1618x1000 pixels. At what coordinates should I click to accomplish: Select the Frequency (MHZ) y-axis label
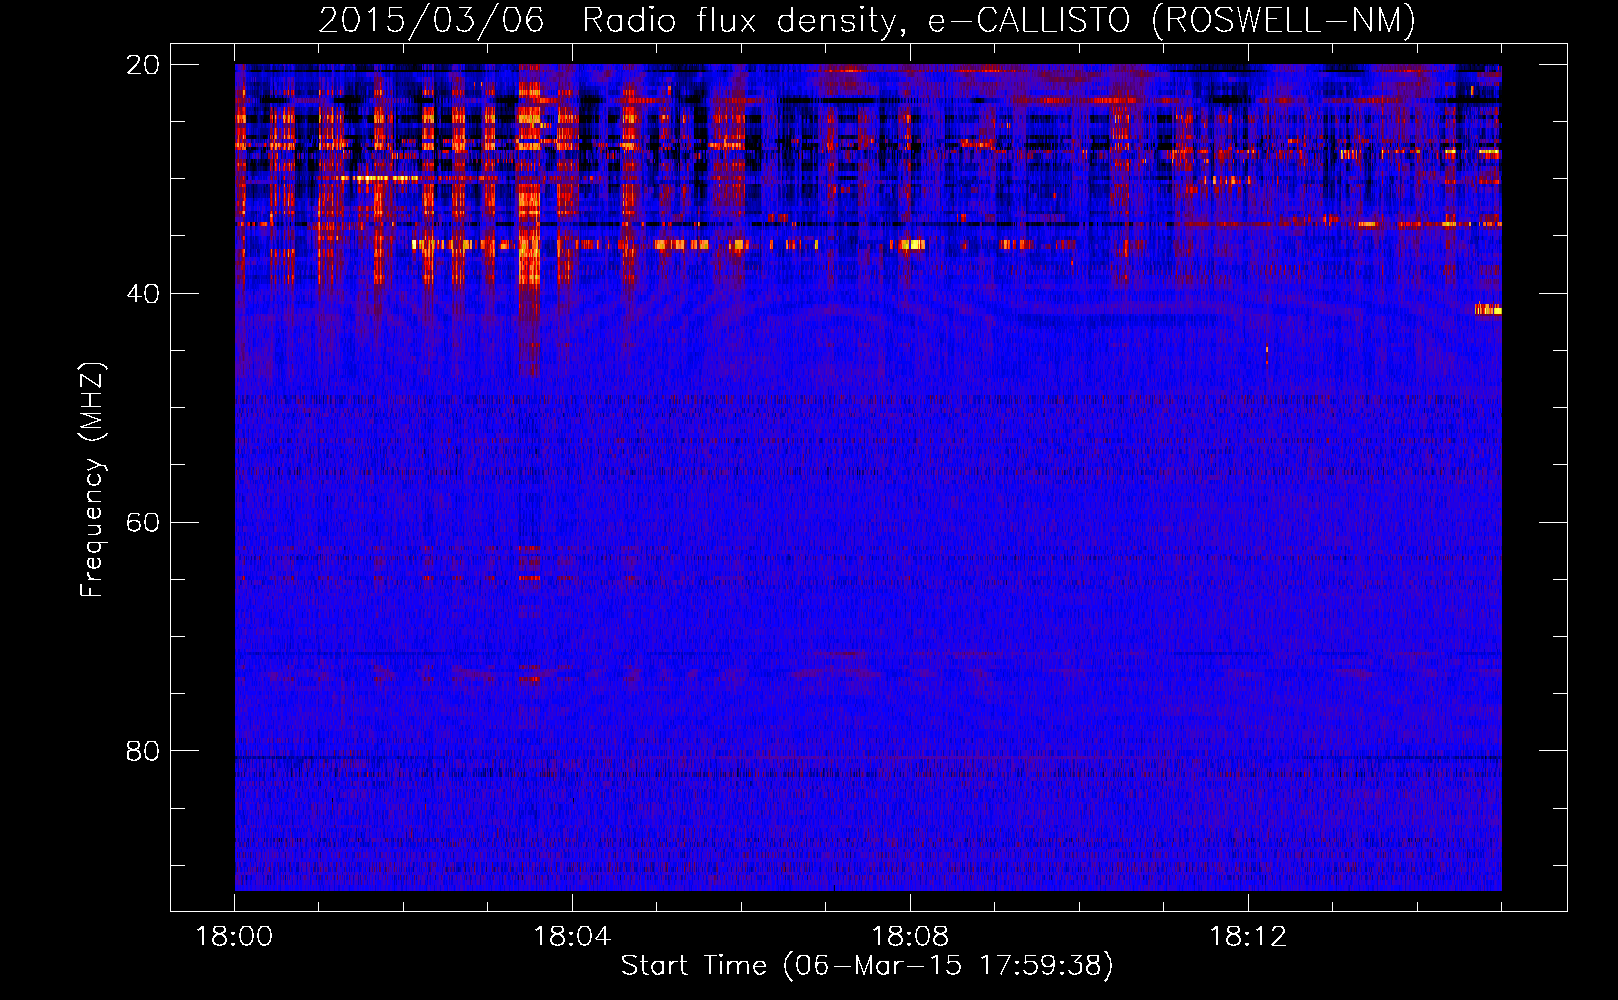click(x=92, y=480)
